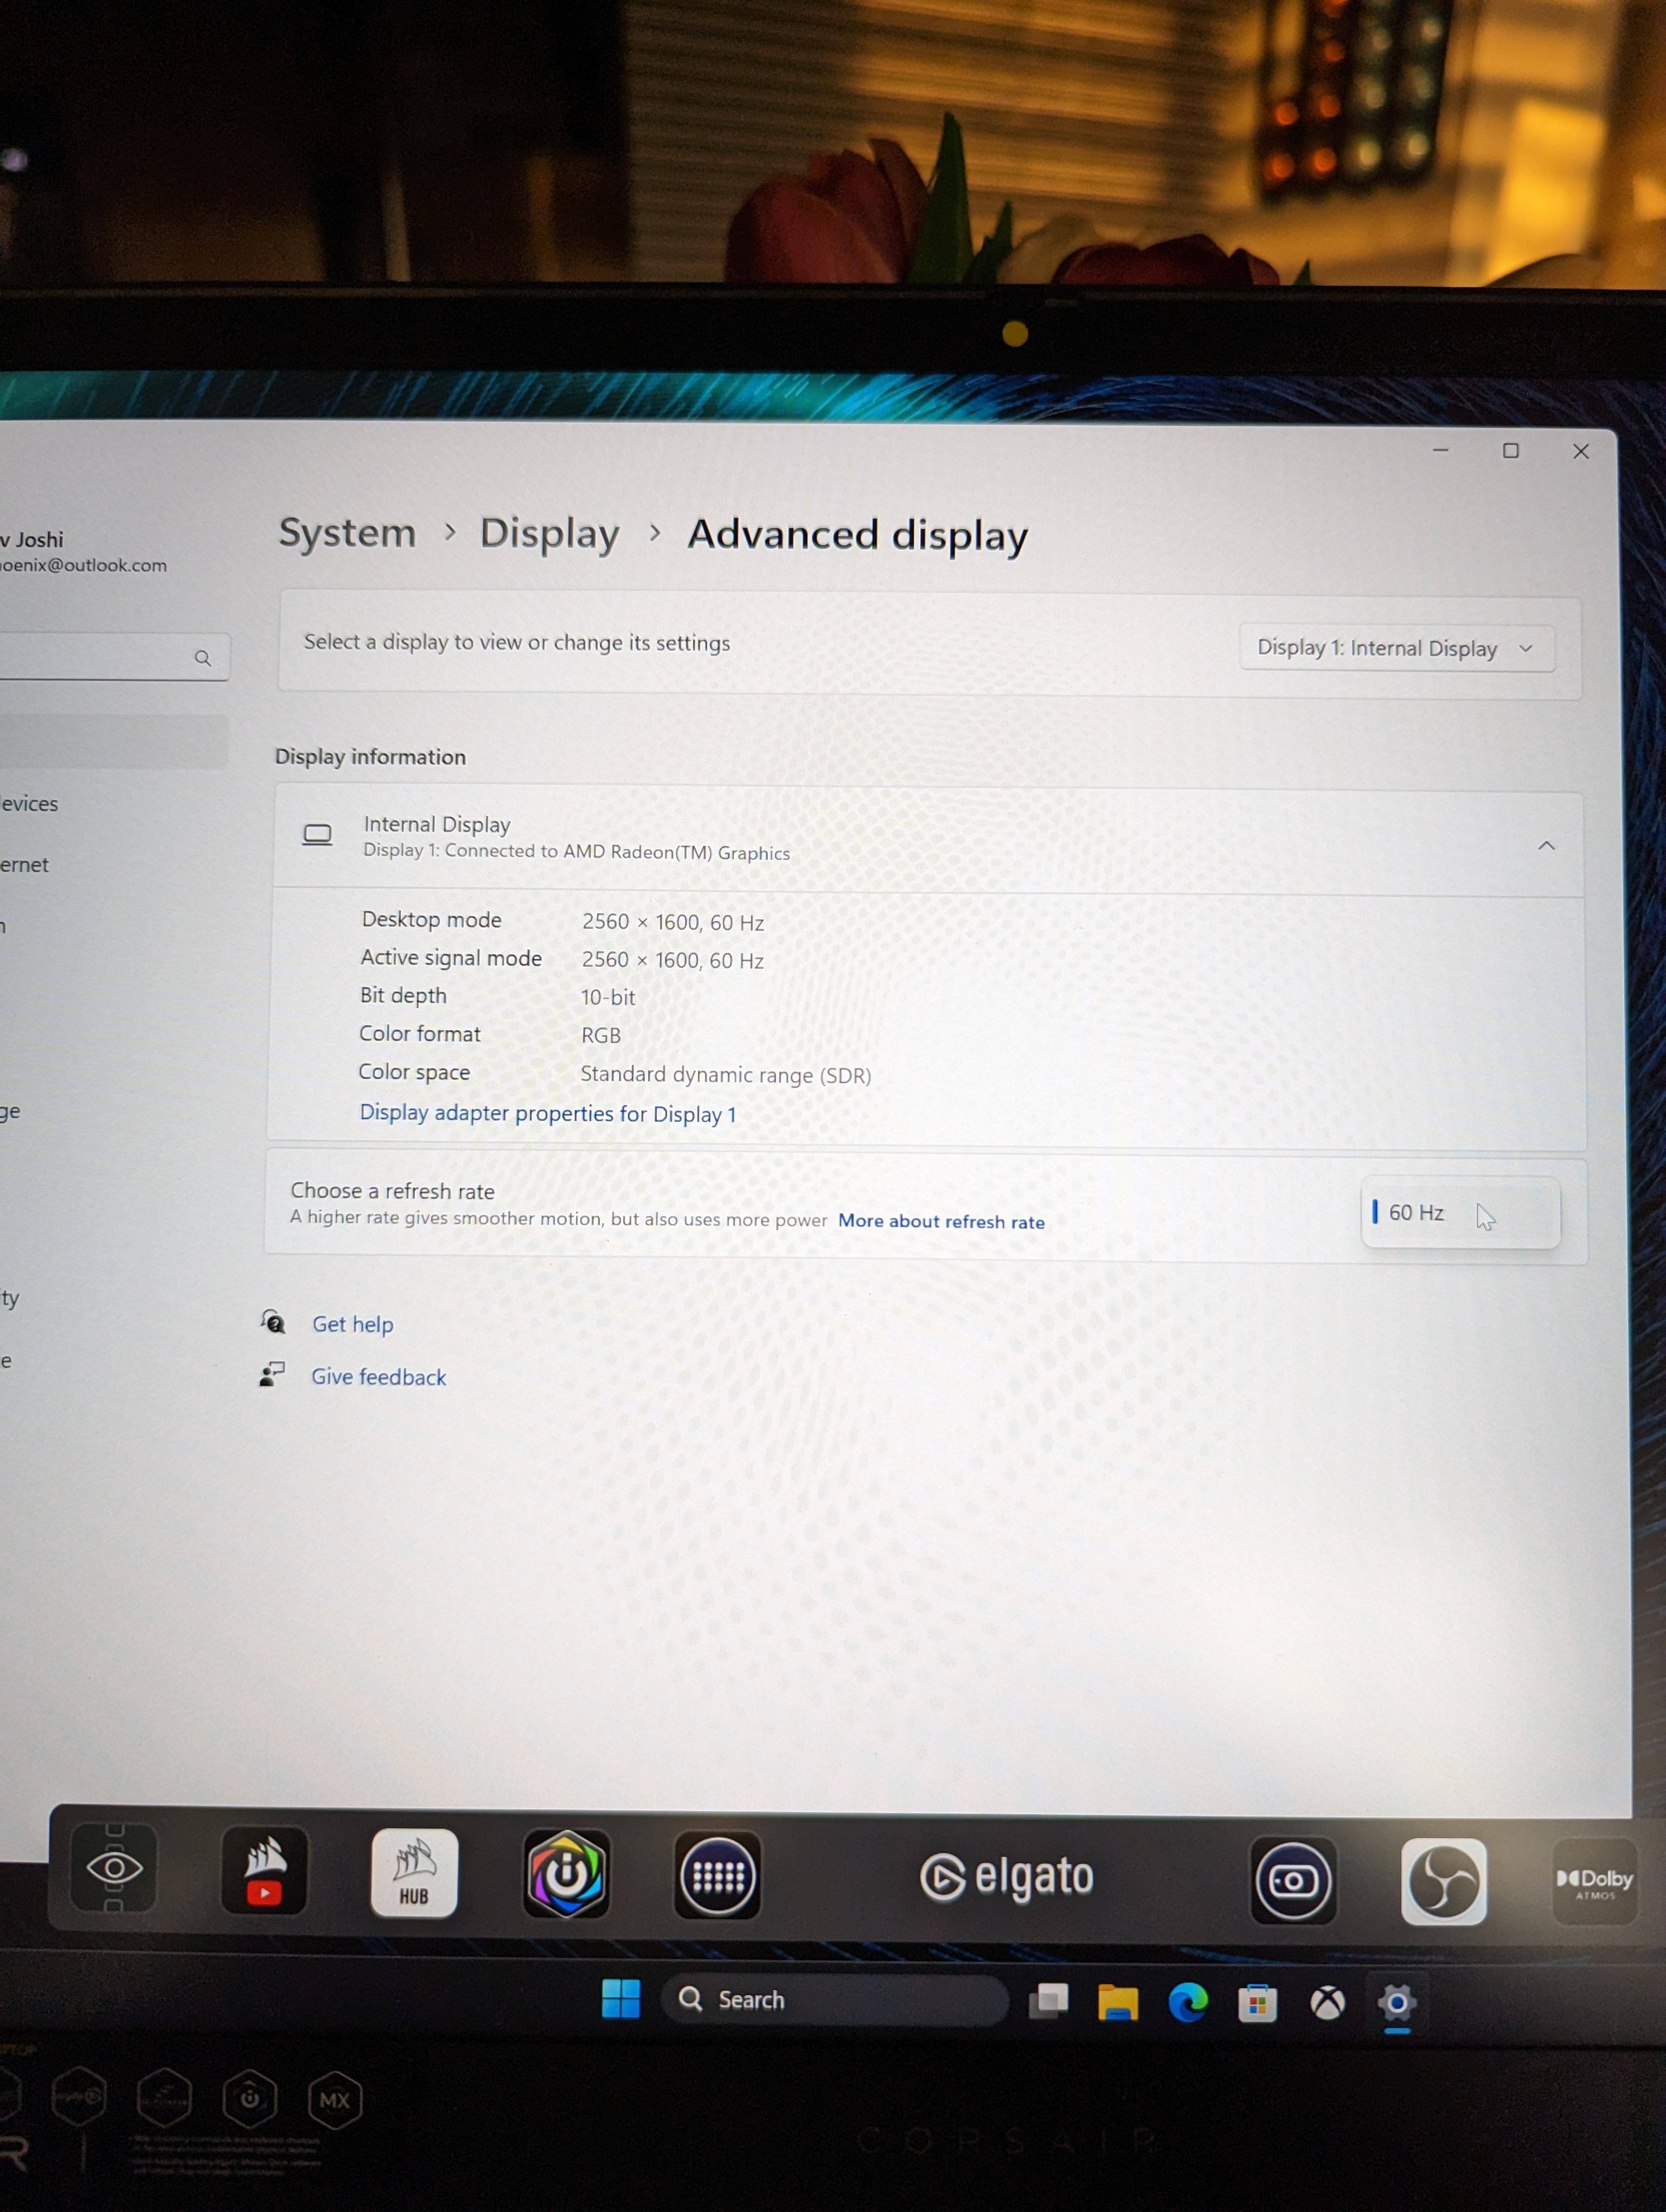The width and height of the screenshot is (1666, 2212).
Task: Open the Corsair iCUE app icon
Action: click(x=566, y=1874)
